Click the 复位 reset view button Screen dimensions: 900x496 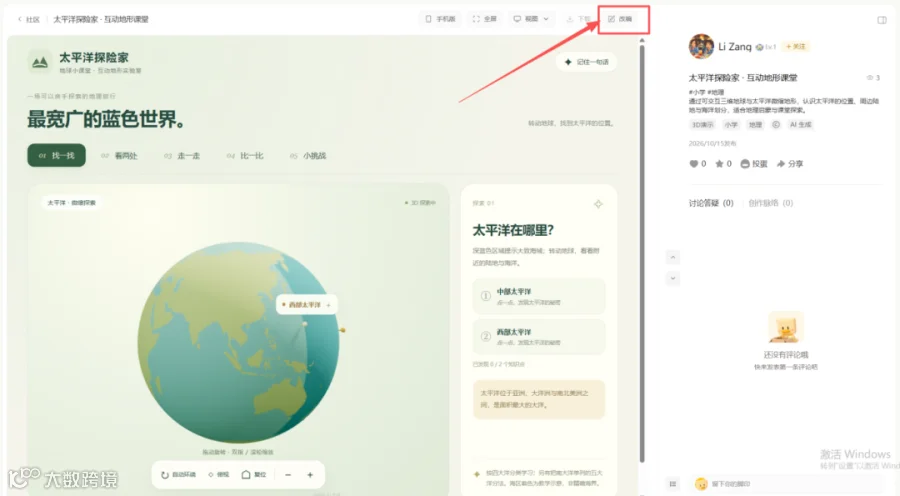pos(254,475)
